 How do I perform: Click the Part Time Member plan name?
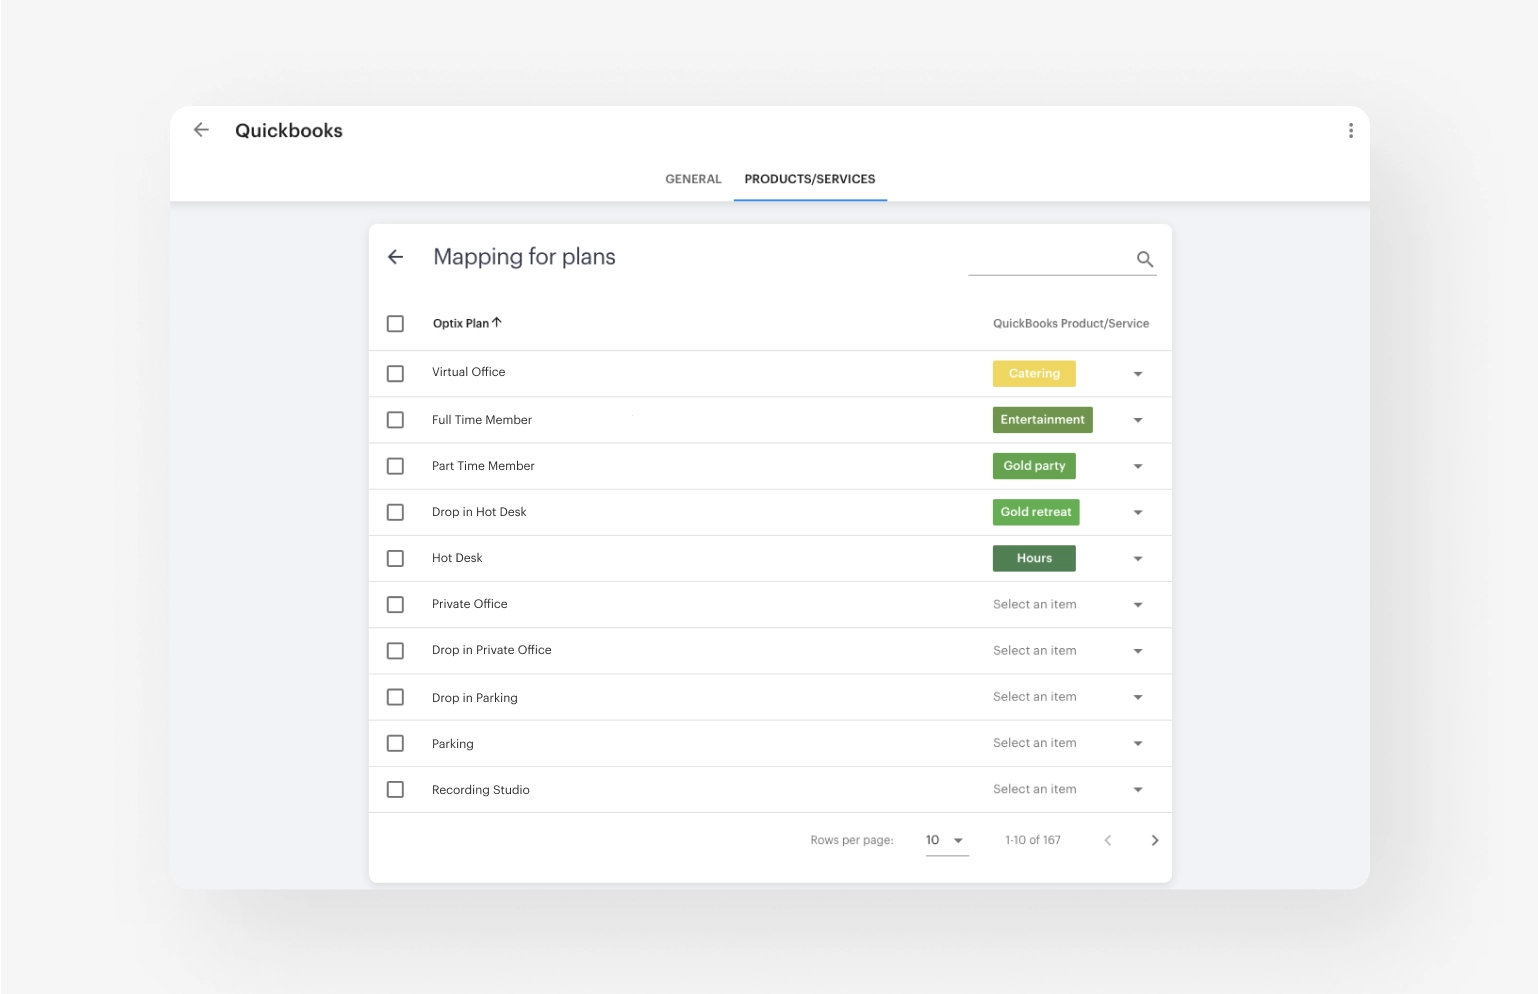click(483, 466)
